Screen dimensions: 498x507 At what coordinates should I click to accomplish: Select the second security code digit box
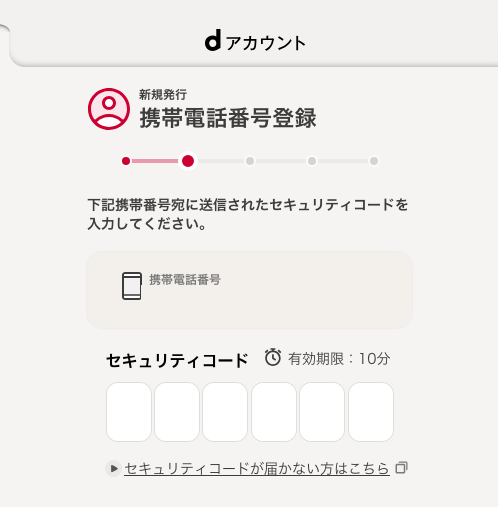pos(177,412)
